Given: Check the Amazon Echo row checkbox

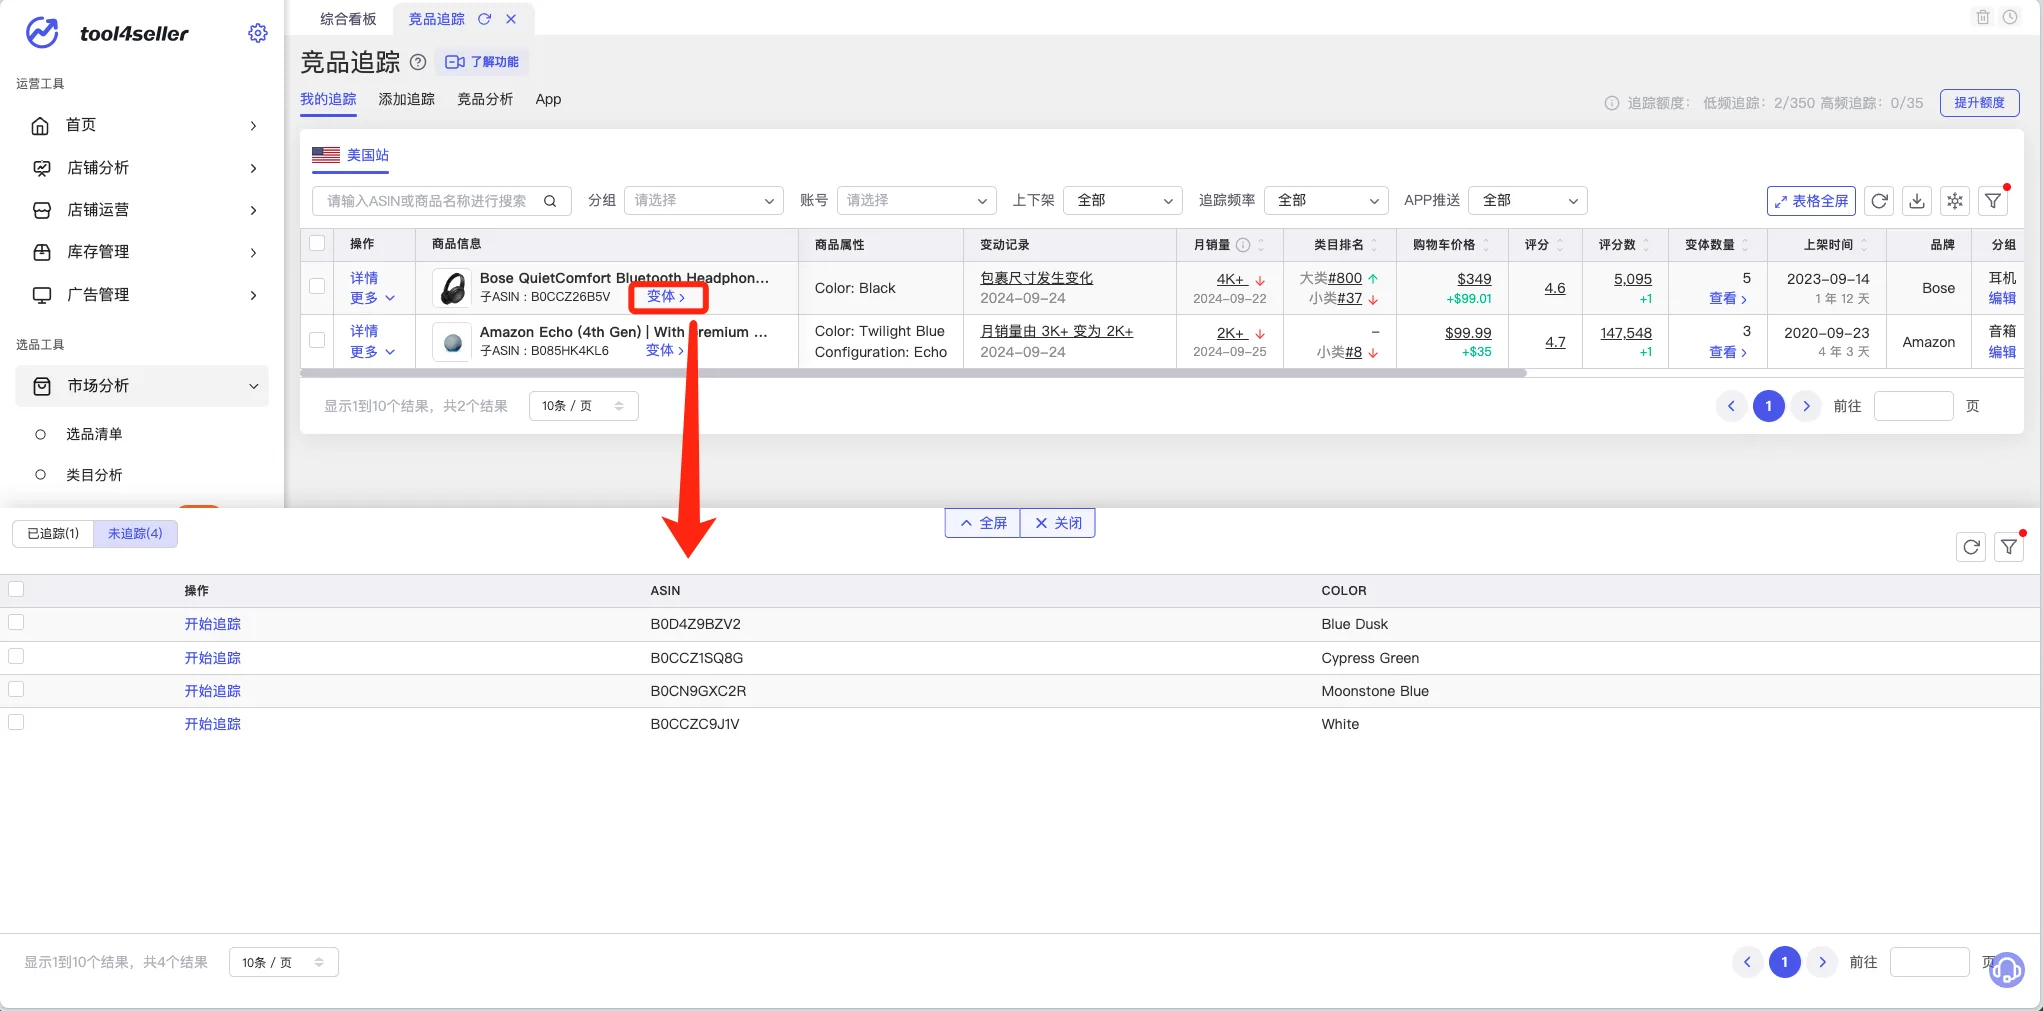Looking at the screenshot, I should [317, 340].
